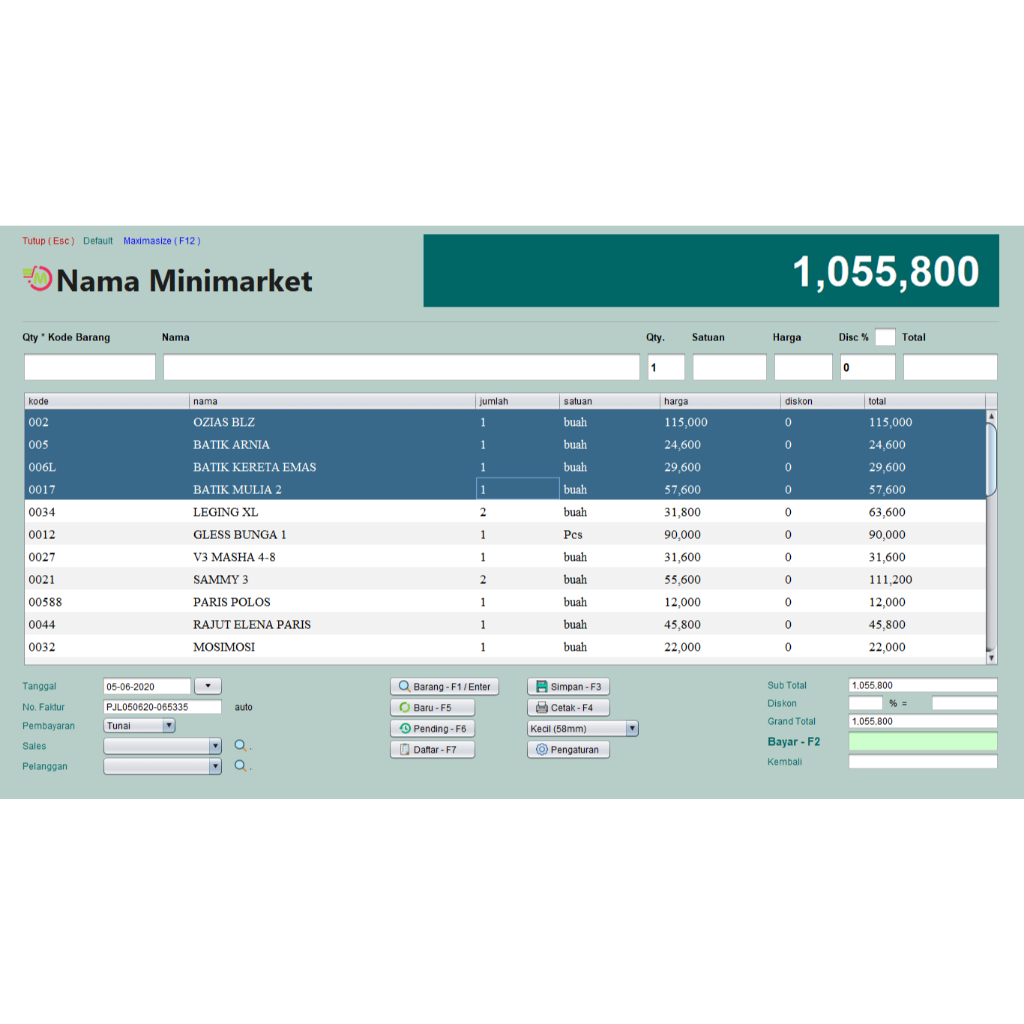
Task: Start a new transaction with Baru
Action: point(431,708)
